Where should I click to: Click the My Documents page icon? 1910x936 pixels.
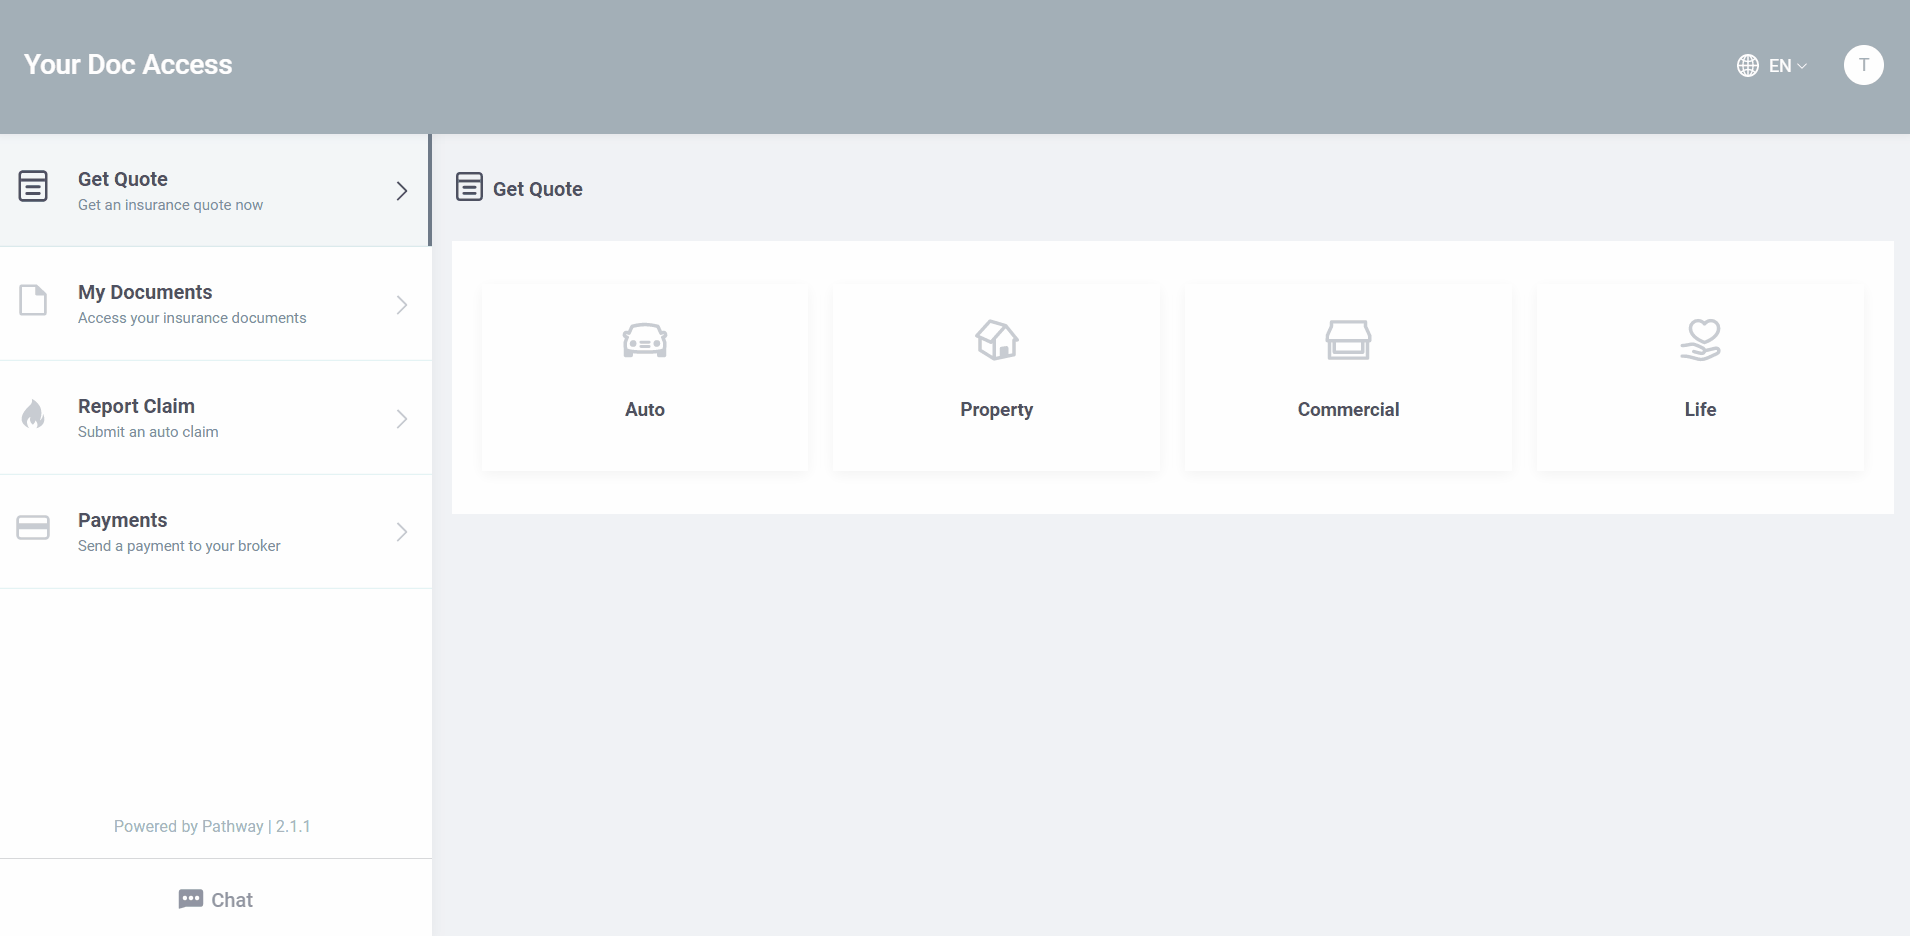tap(33, 300)
